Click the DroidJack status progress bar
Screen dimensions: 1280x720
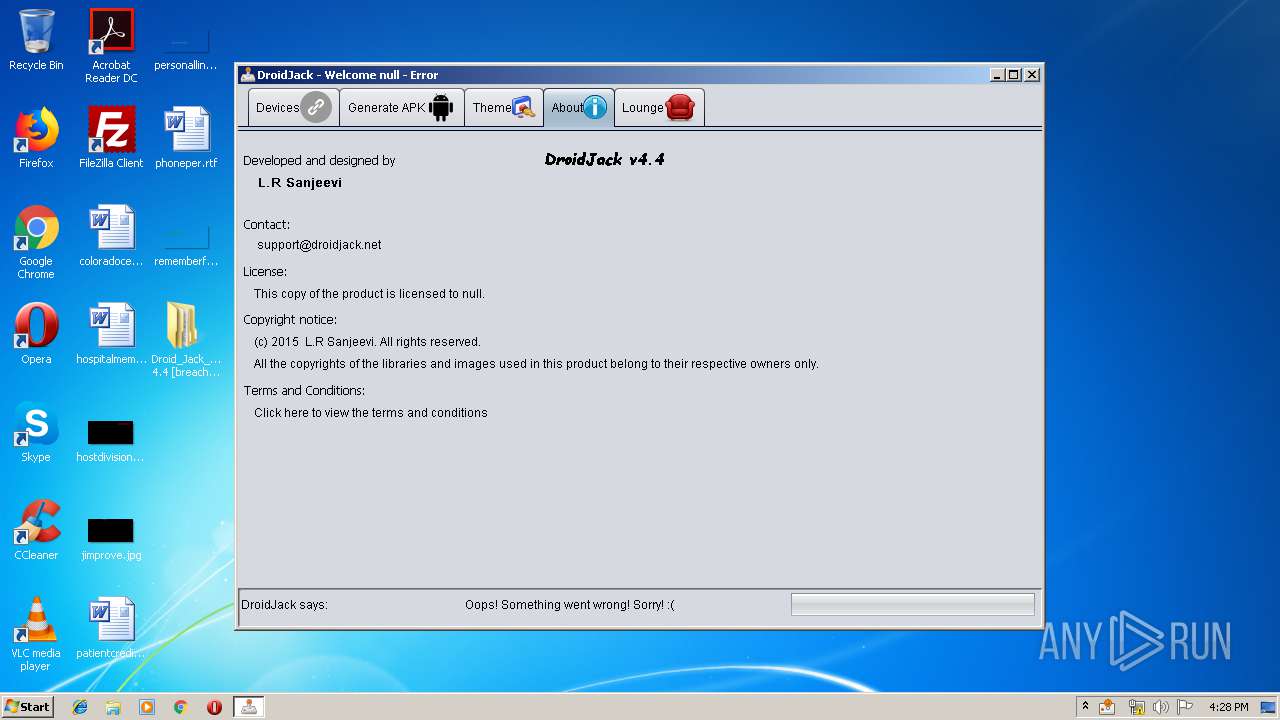click(913, 604)
